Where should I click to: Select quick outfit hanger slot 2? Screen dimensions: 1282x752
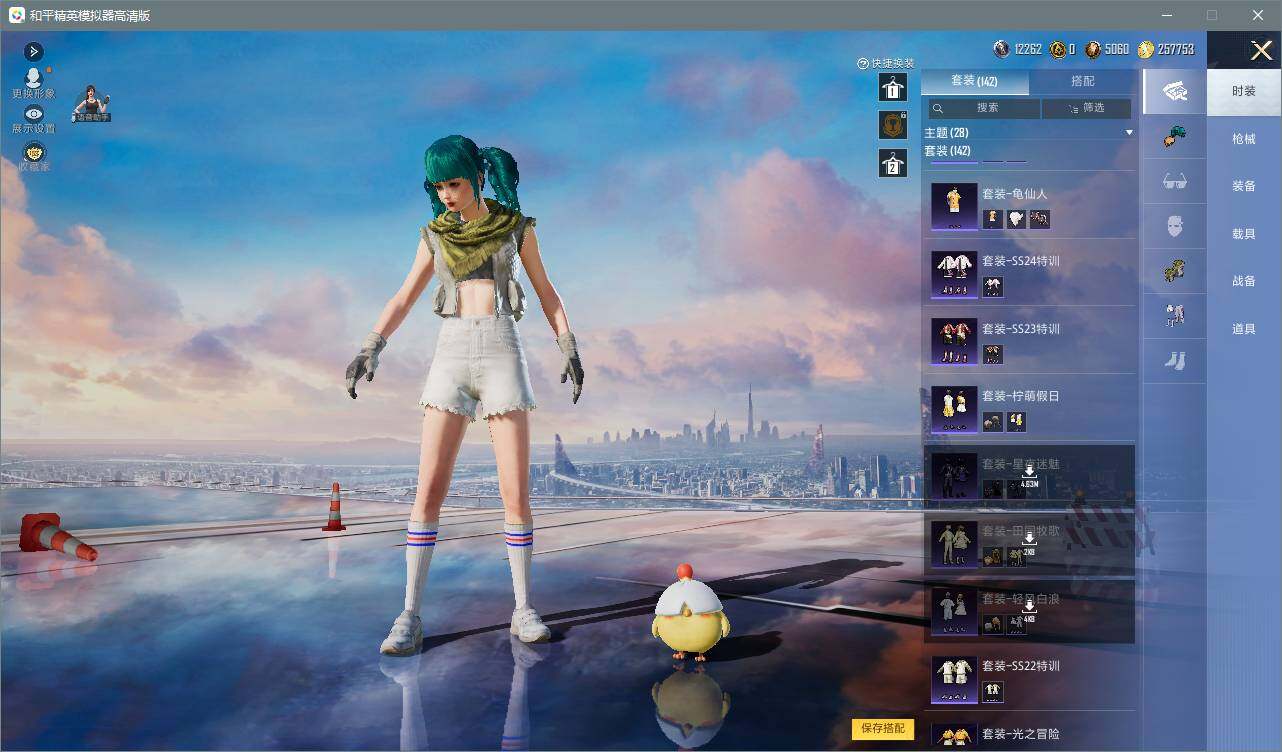[x=892, y=162]
